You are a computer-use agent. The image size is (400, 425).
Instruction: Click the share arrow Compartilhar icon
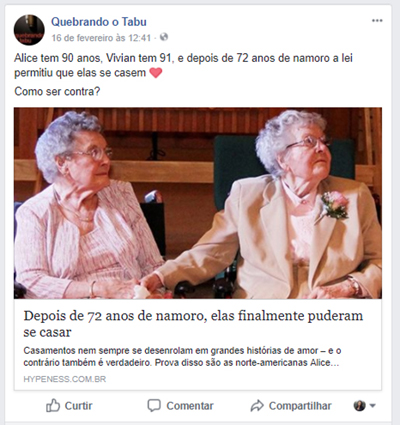click(257, 406)
